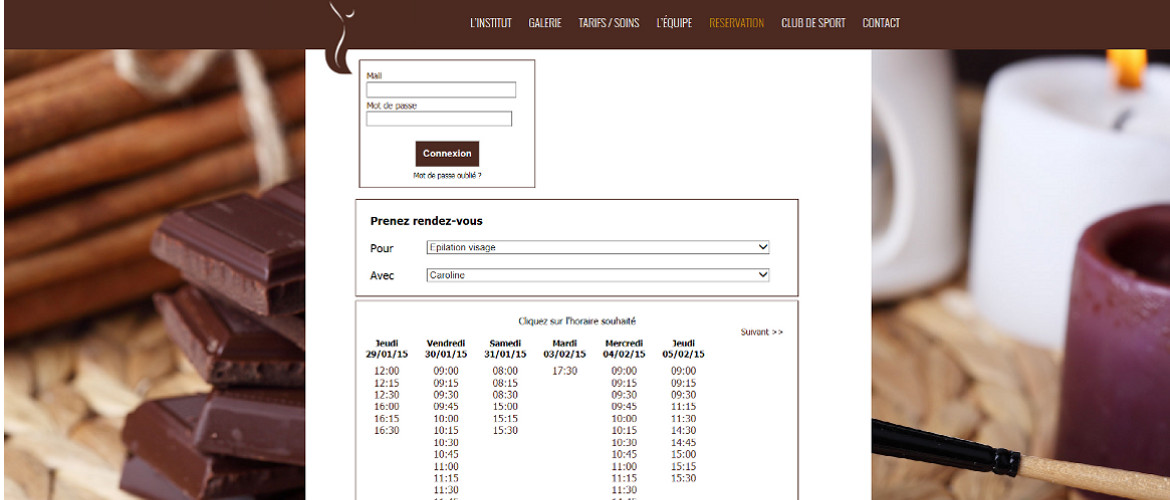Book Mercredi 04/02/15 at 10:30
The width and height of the screenshot is (1170, 500).
point(625,443)
